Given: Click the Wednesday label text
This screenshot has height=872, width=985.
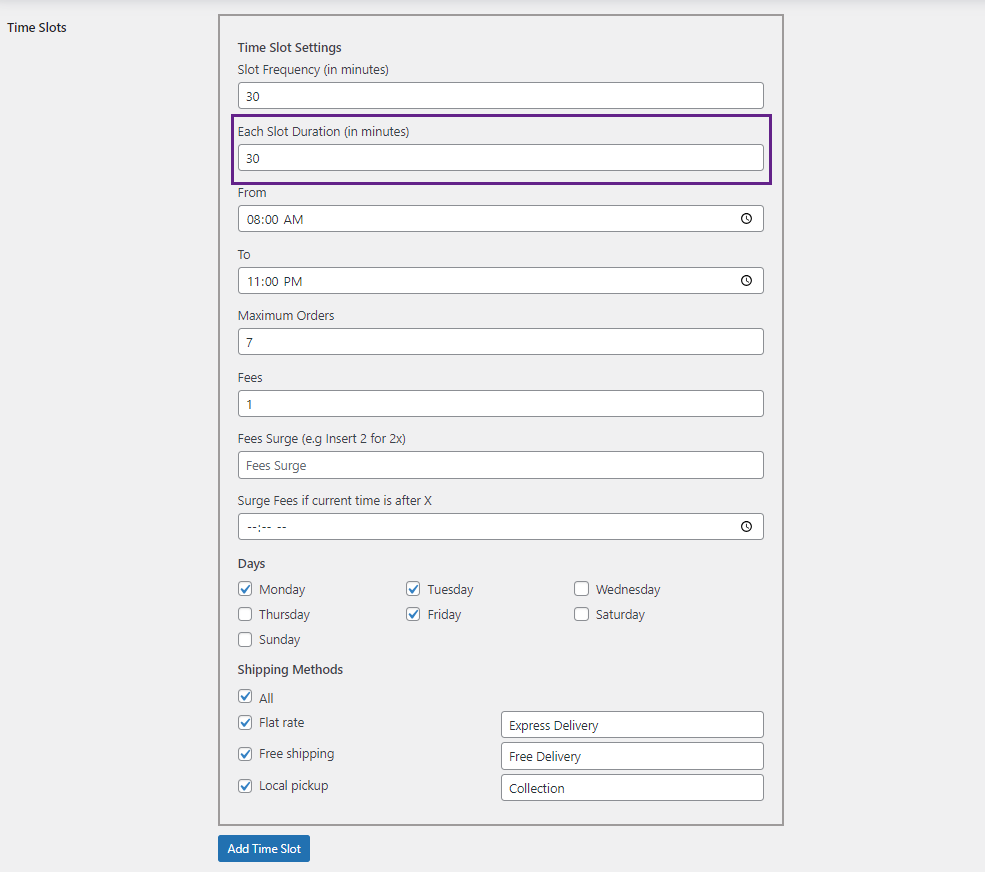Looking at the screenshot, I should pos(628,589).
